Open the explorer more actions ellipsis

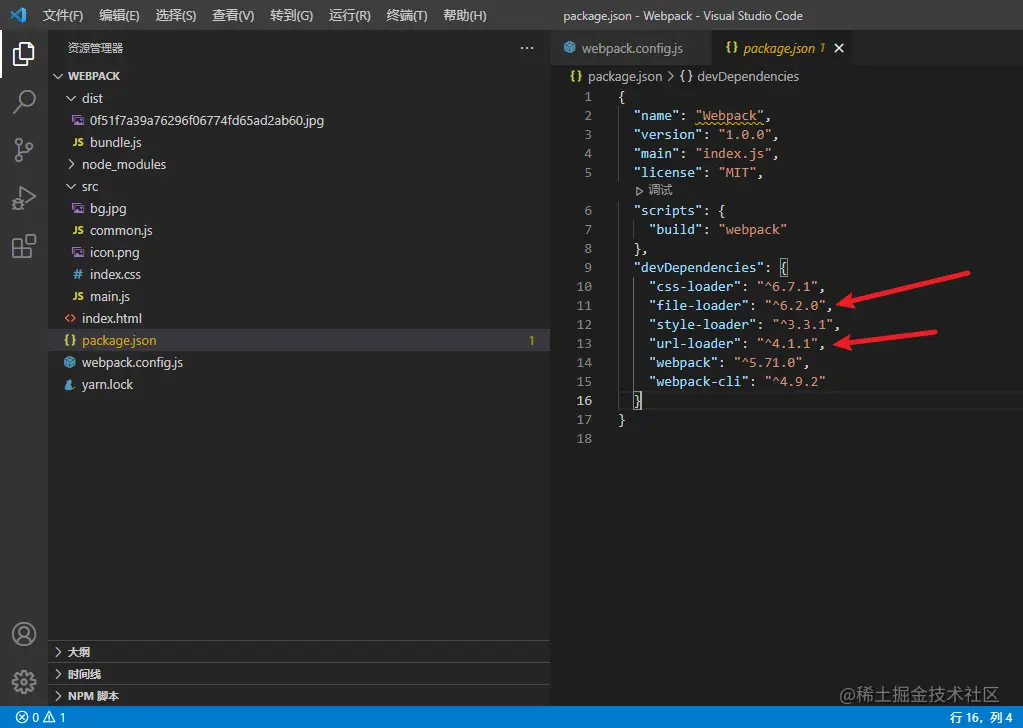click(x=527, y=48)
